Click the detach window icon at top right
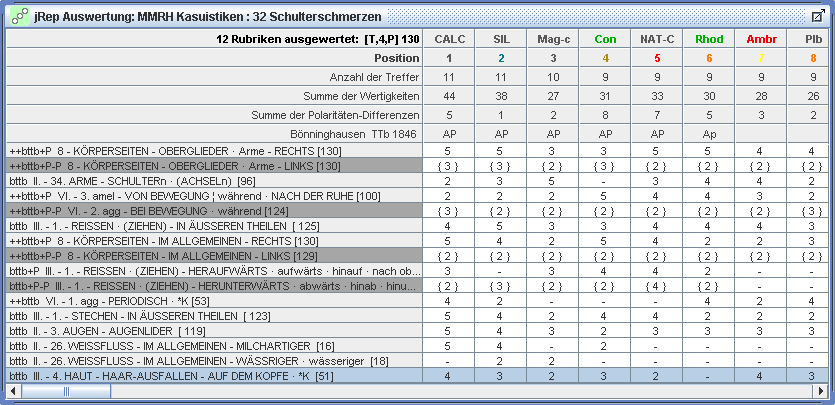The height and width of the screenshot is (405, 835). (816, 16)
